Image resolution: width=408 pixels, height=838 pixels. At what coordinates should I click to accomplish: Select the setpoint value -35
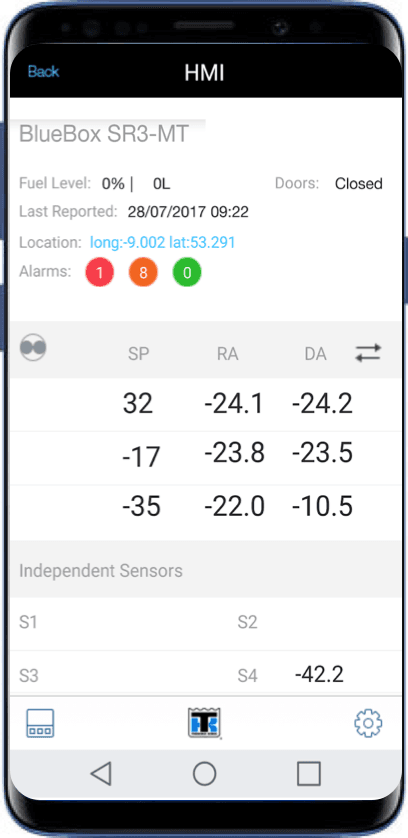(141, 507)
